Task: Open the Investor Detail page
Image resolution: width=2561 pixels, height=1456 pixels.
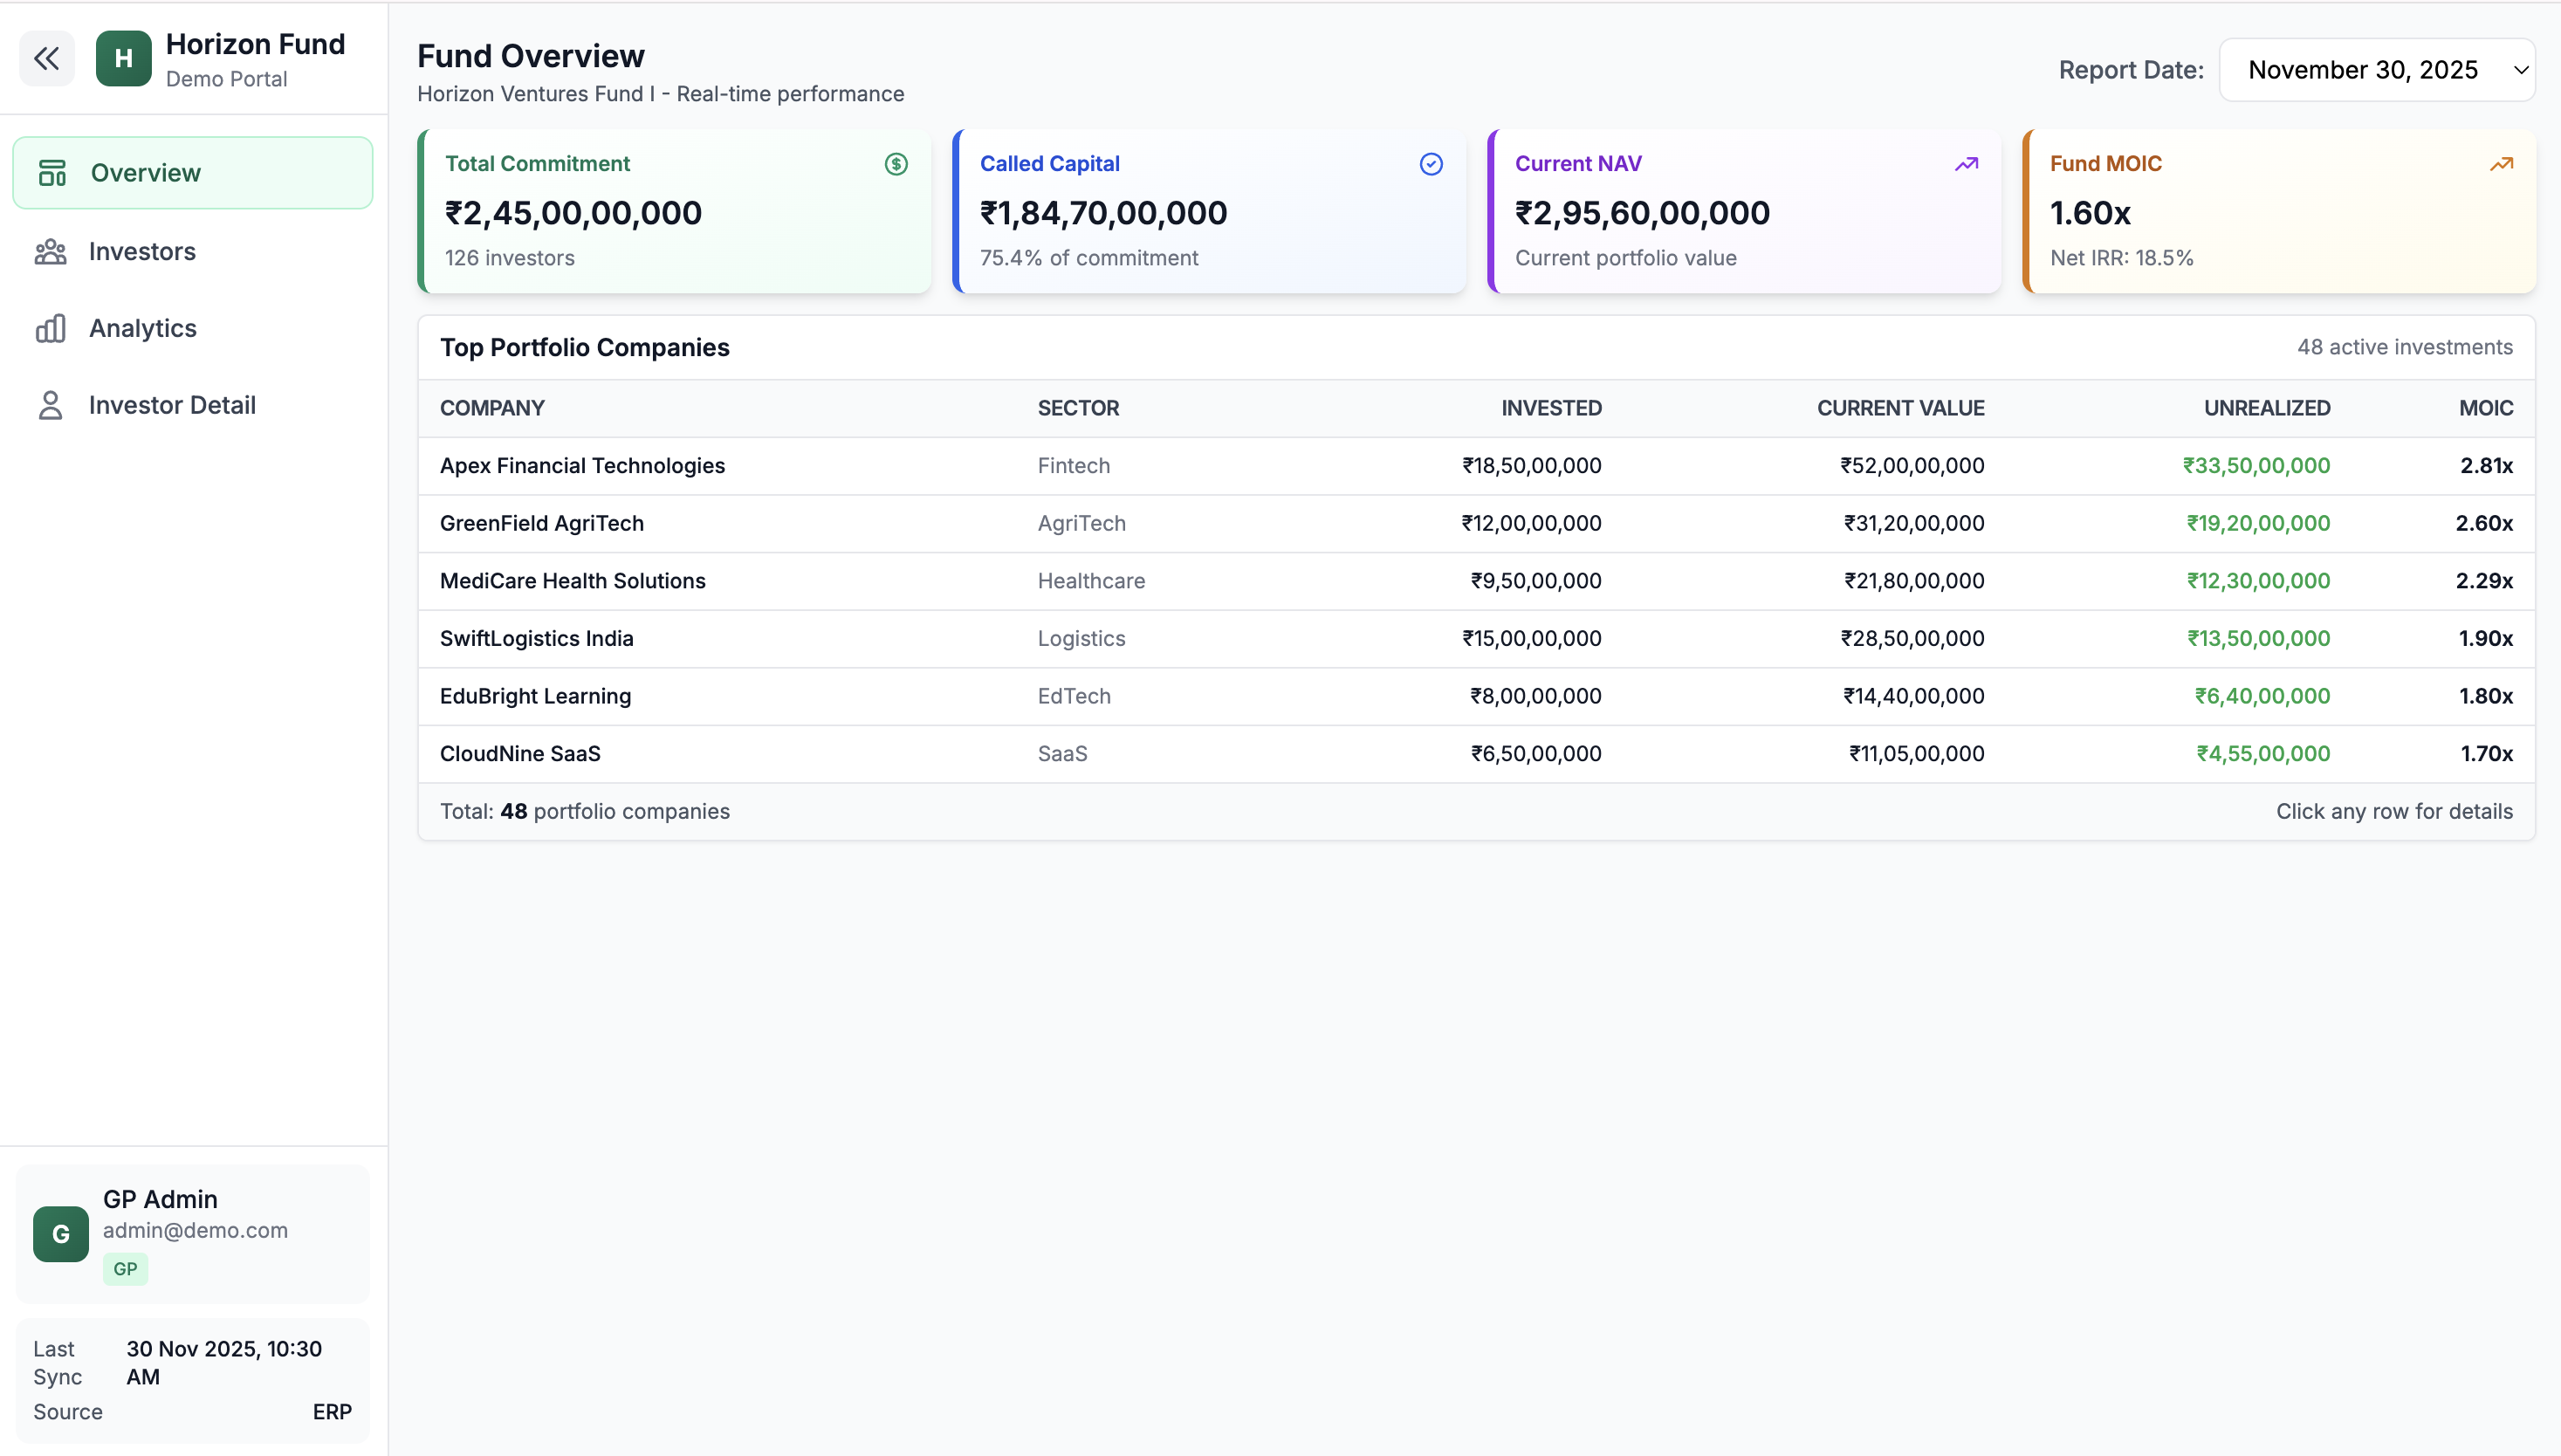Action: point(172,405)
